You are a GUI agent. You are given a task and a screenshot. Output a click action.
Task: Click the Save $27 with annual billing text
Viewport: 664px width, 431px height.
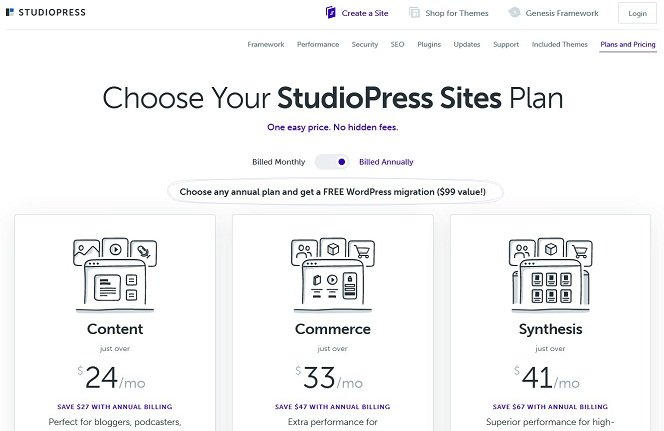tap(115, 406)
